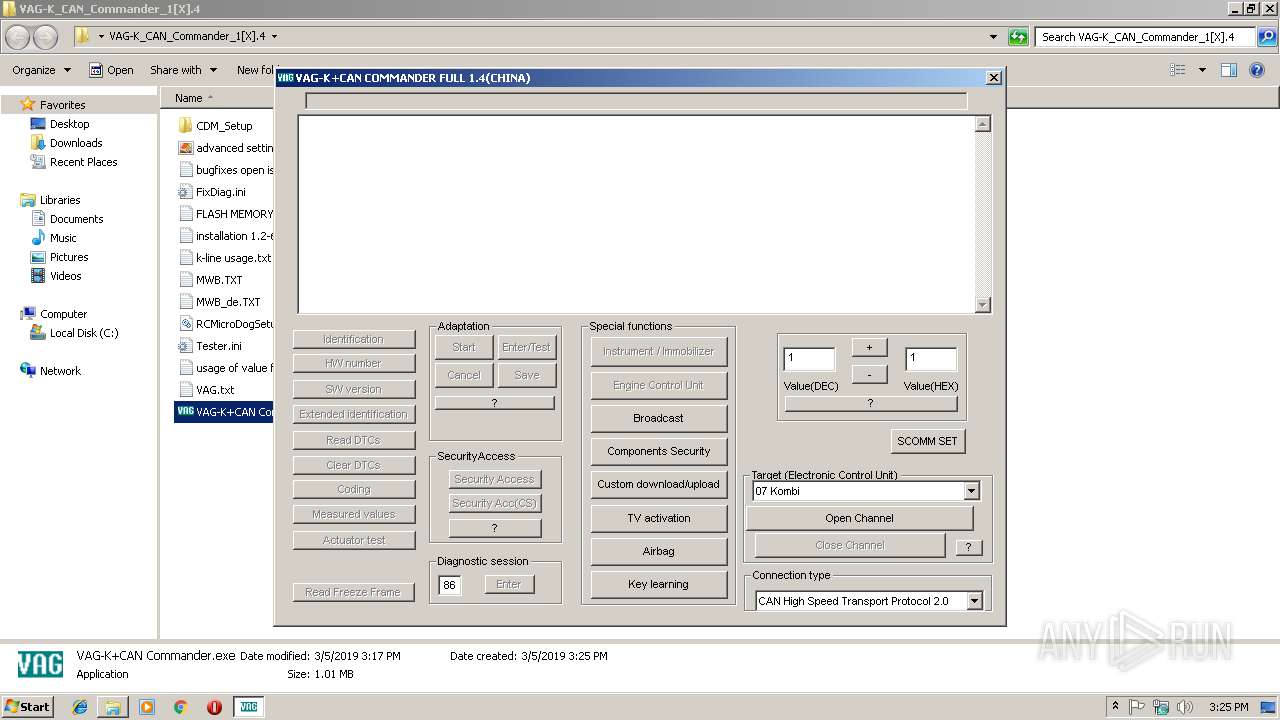1280x720 pixels.
Task: Click Open in Explorer toolbar
Action: [x=111, y=70]
